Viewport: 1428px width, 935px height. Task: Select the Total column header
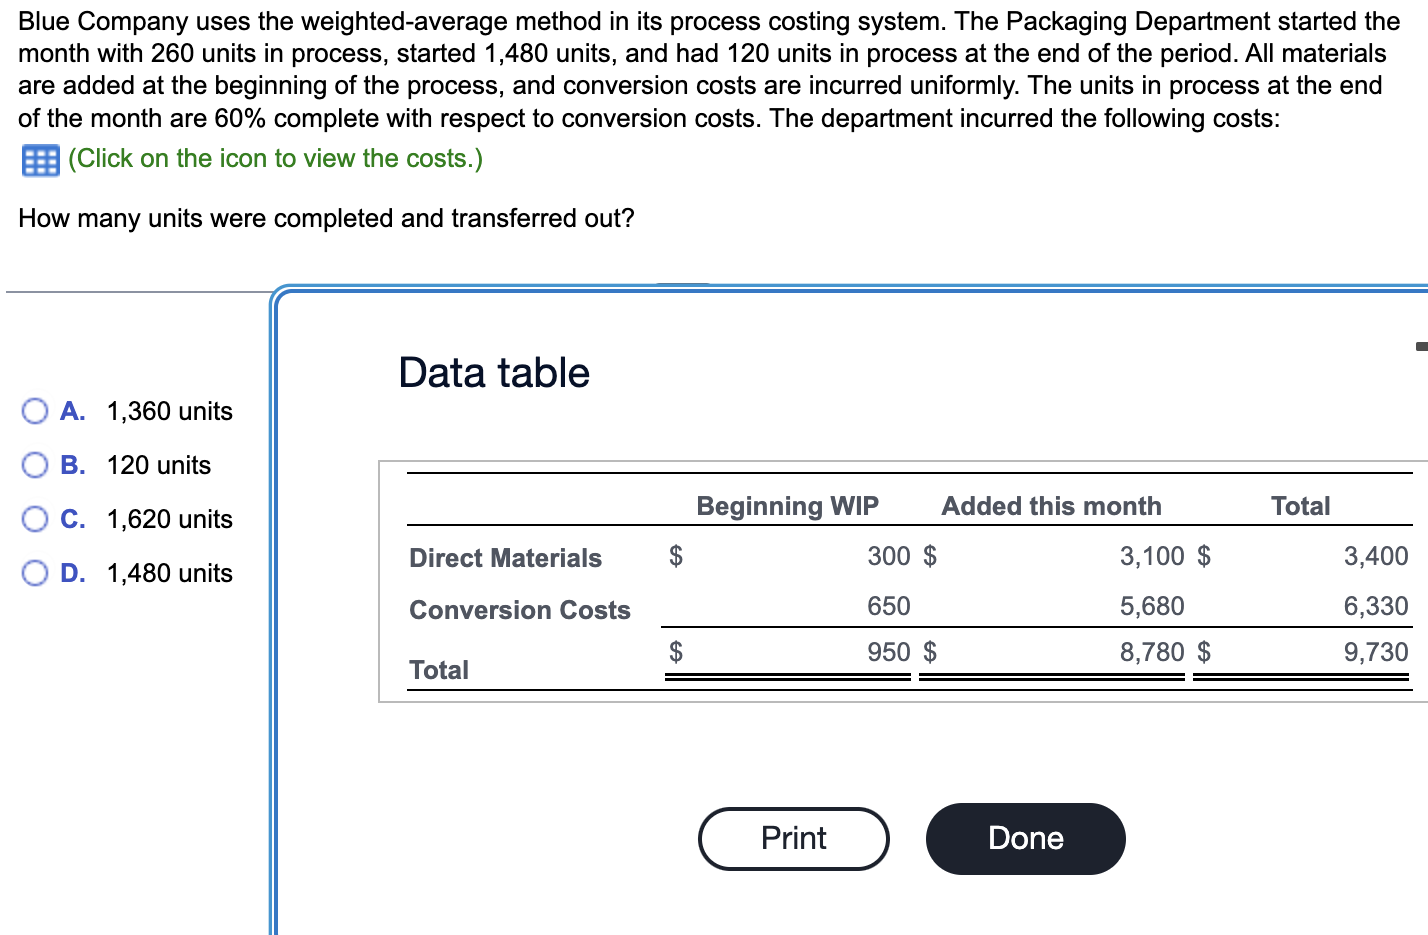(x=1299, y=506)
